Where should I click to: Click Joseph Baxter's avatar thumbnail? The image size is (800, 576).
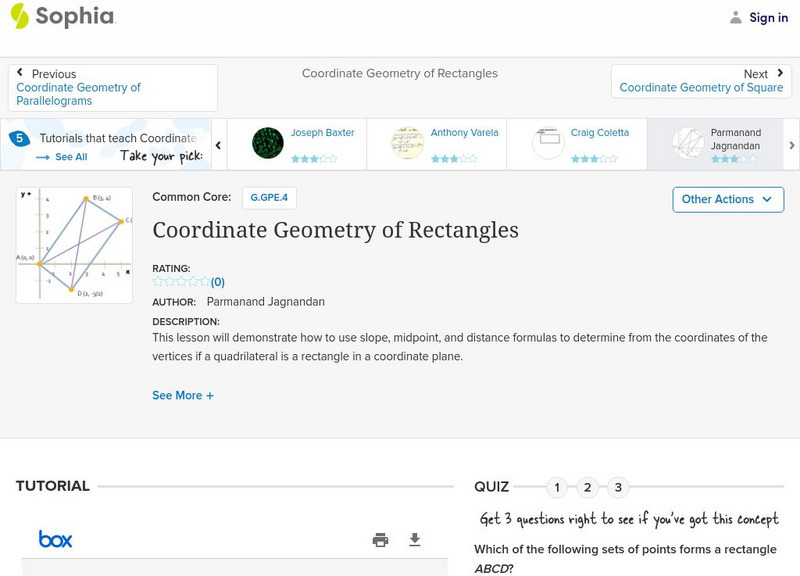268,143
